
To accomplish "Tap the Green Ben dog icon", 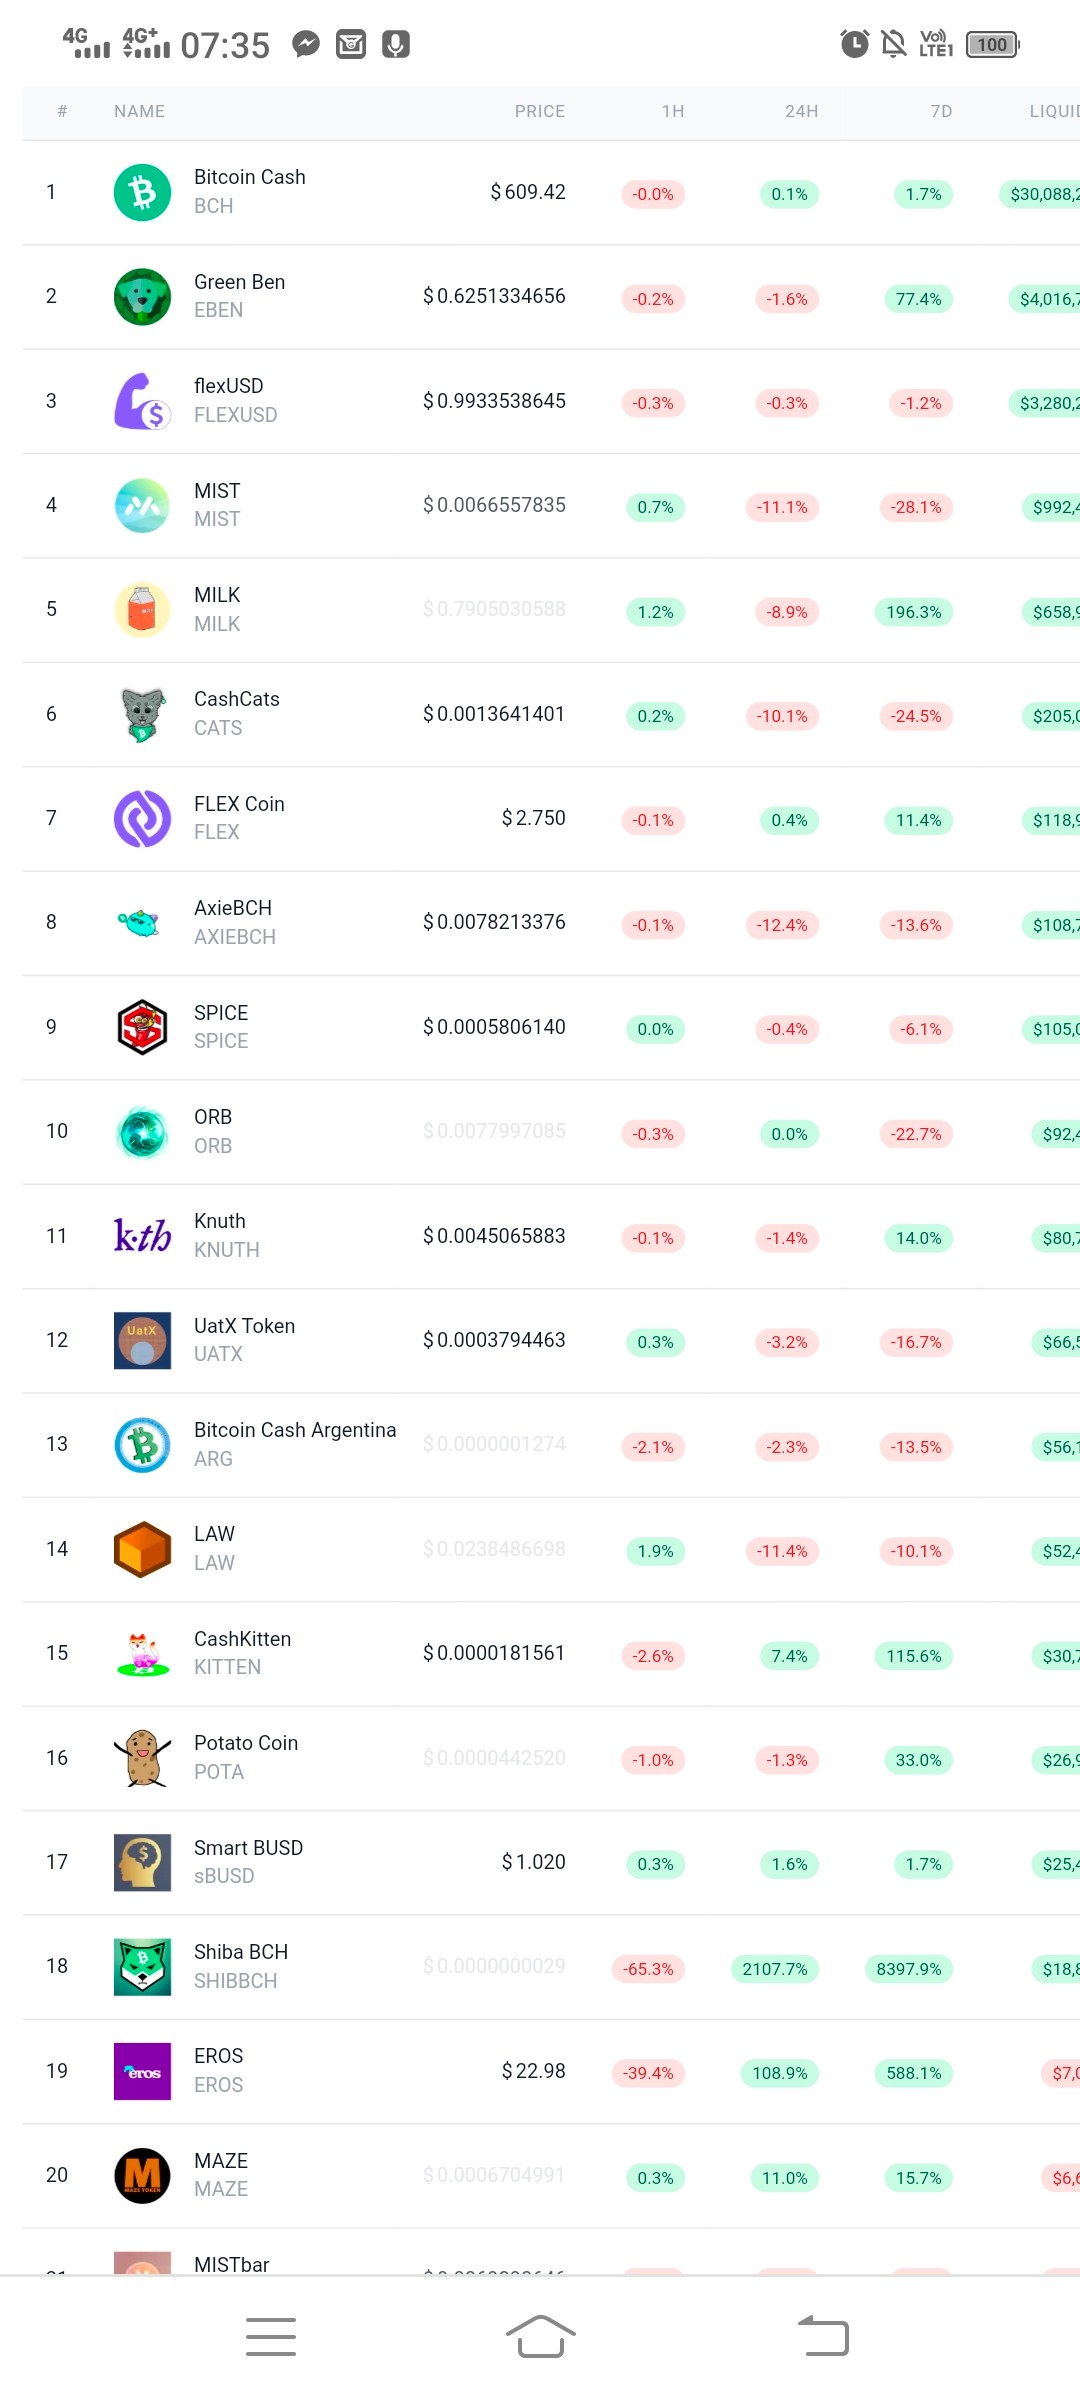I will (142, 296).
